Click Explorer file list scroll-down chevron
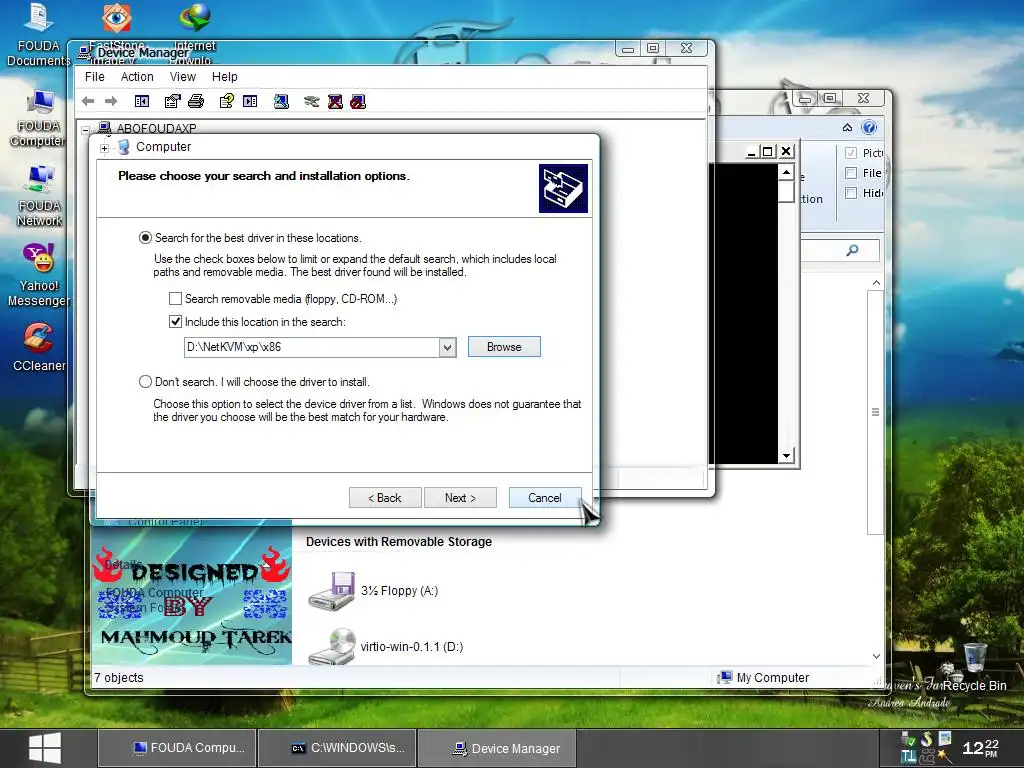1024x768 pixels. [x=876, y=656]
